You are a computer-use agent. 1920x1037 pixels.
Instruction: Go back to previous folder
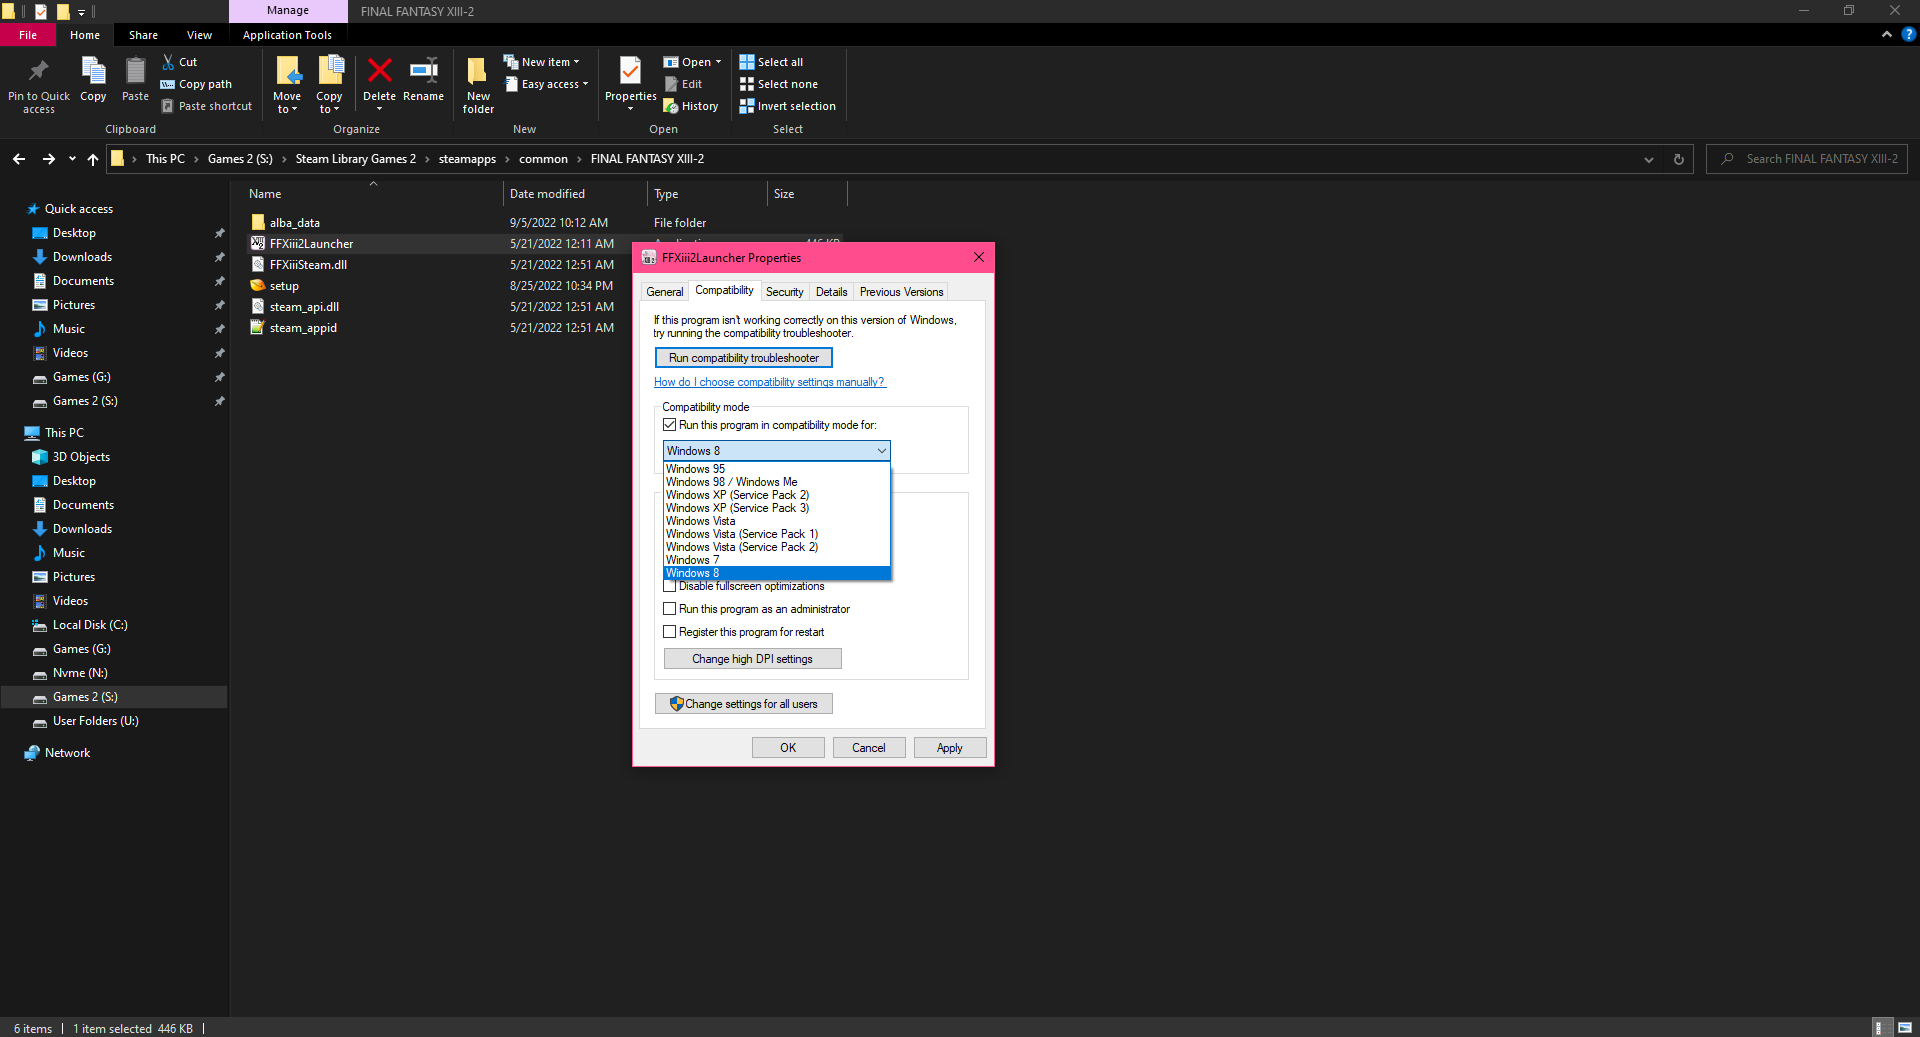[19, 159]
